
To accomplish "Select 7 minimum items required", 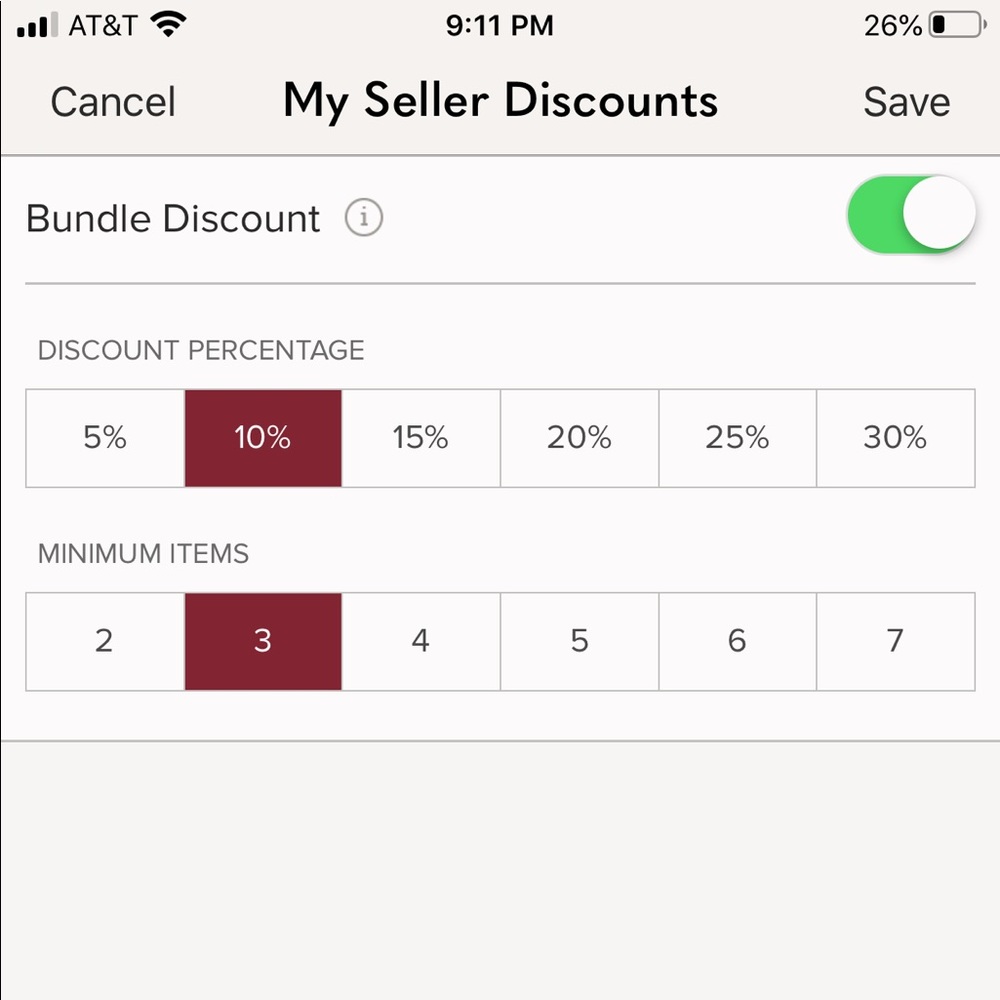I will pos(894,641).
